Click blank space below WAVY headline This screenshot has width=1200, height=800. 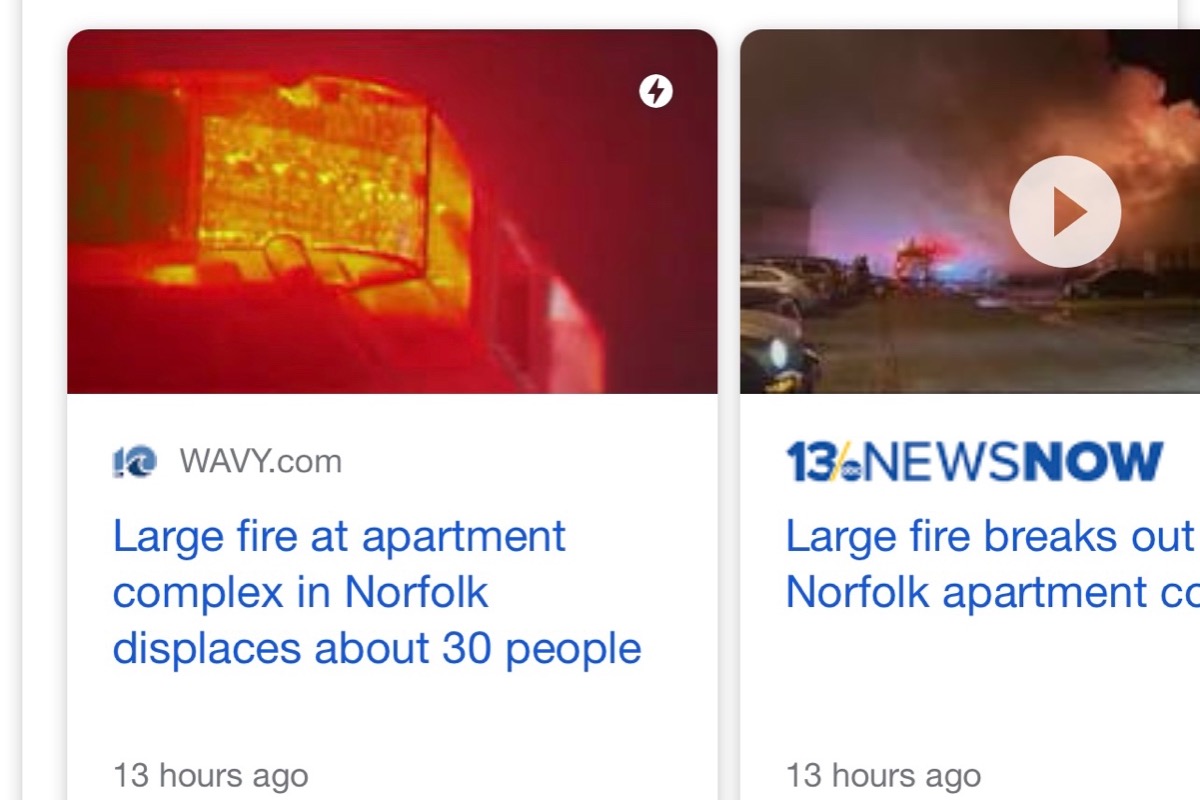392,715
